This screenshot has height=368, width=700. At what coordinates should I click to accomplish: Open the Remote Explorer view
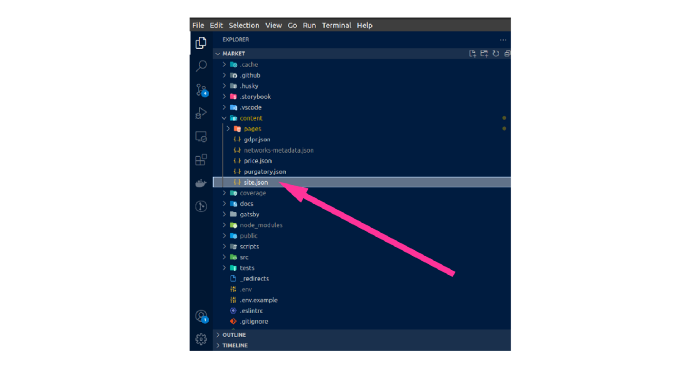[201, 136]
